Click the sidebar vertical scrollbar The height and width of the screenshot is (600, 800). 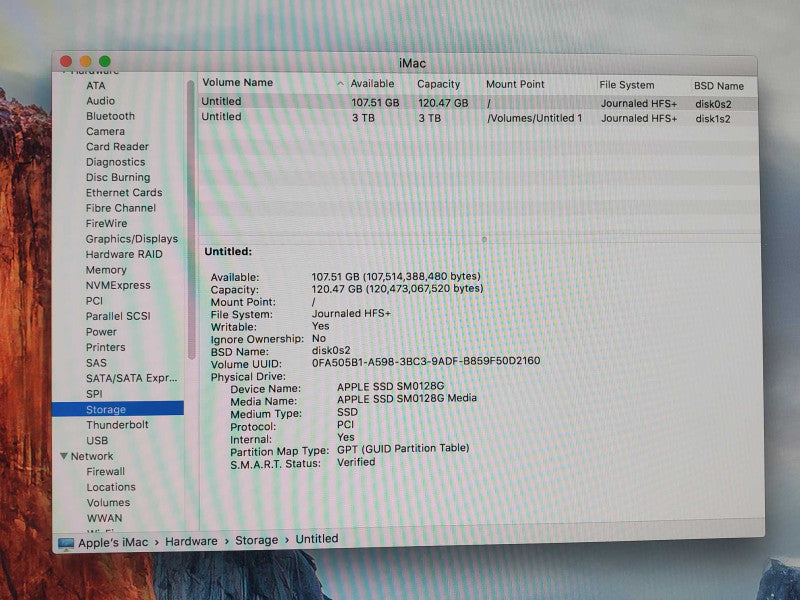pyautogui.click(x=191, y=219)
